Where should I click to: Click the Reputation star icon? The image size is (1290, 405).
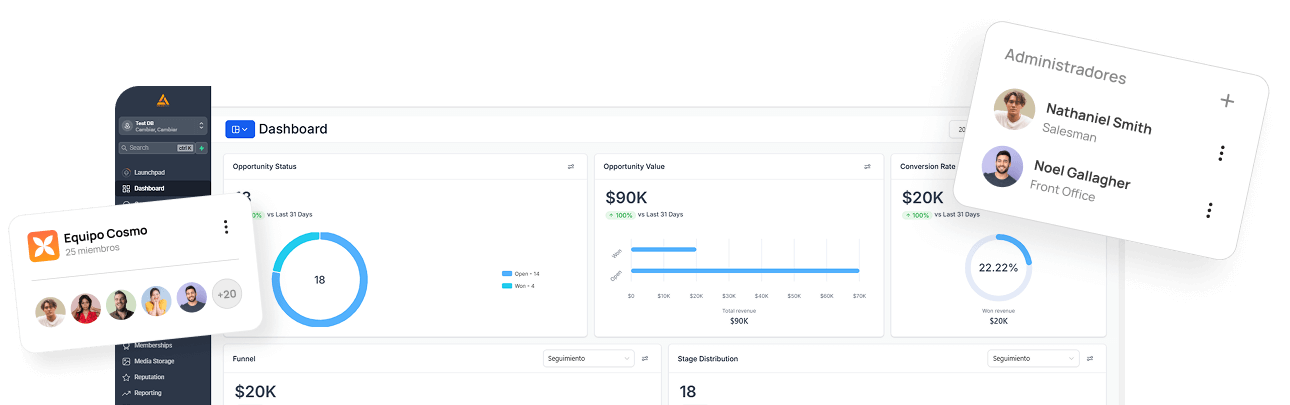tap(126, 377)
